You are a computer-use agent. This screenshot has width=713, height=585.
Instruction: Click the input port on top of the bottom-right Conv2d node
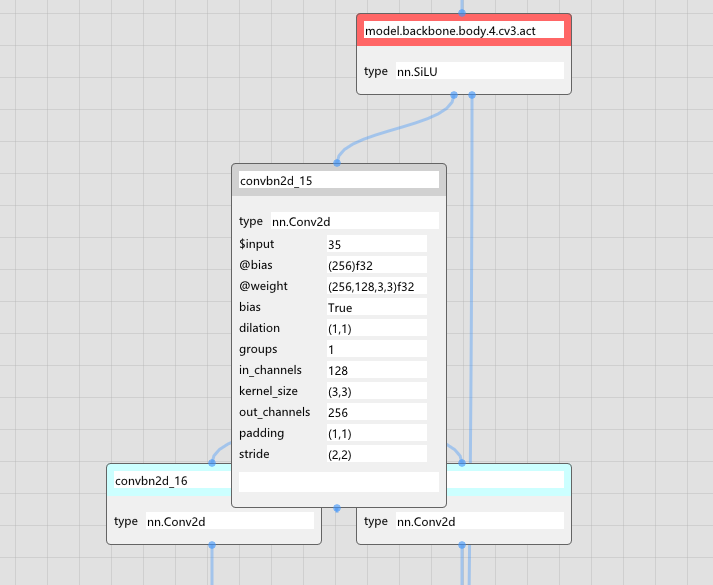coord(462,463)
